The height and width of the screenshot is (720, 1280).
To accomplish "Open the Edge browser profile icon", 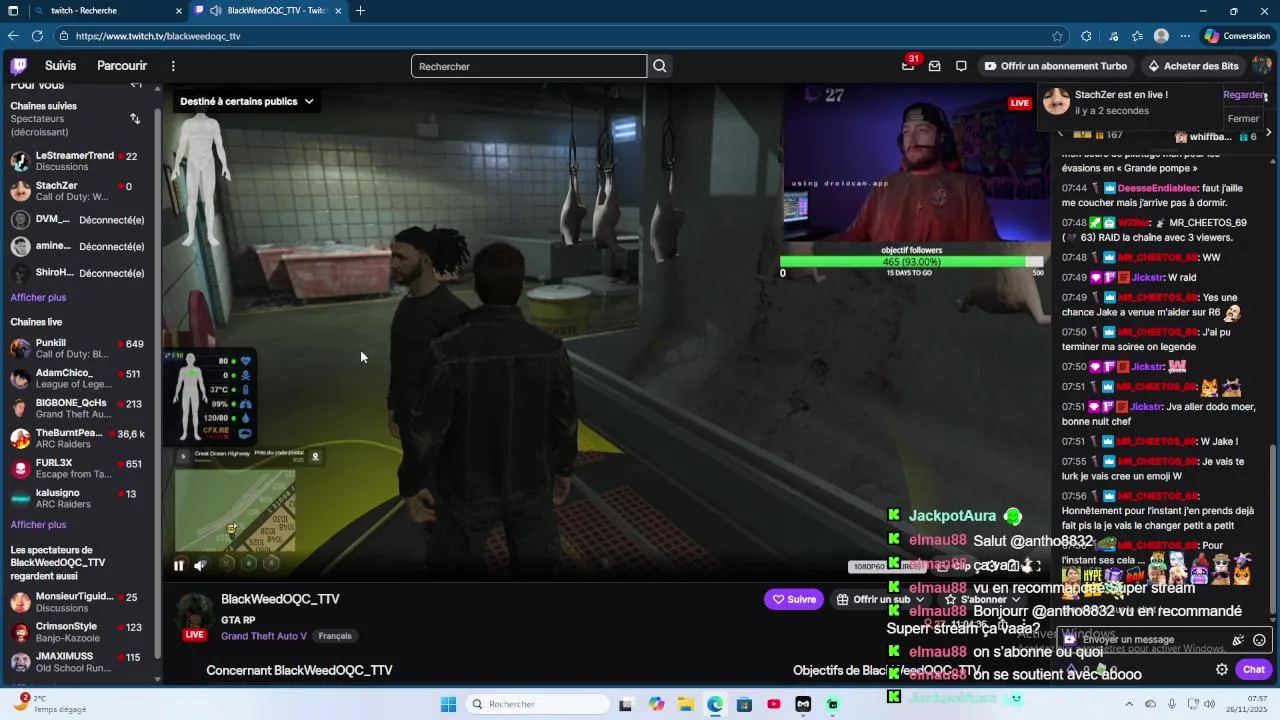I will click(x=1161, y=36).
